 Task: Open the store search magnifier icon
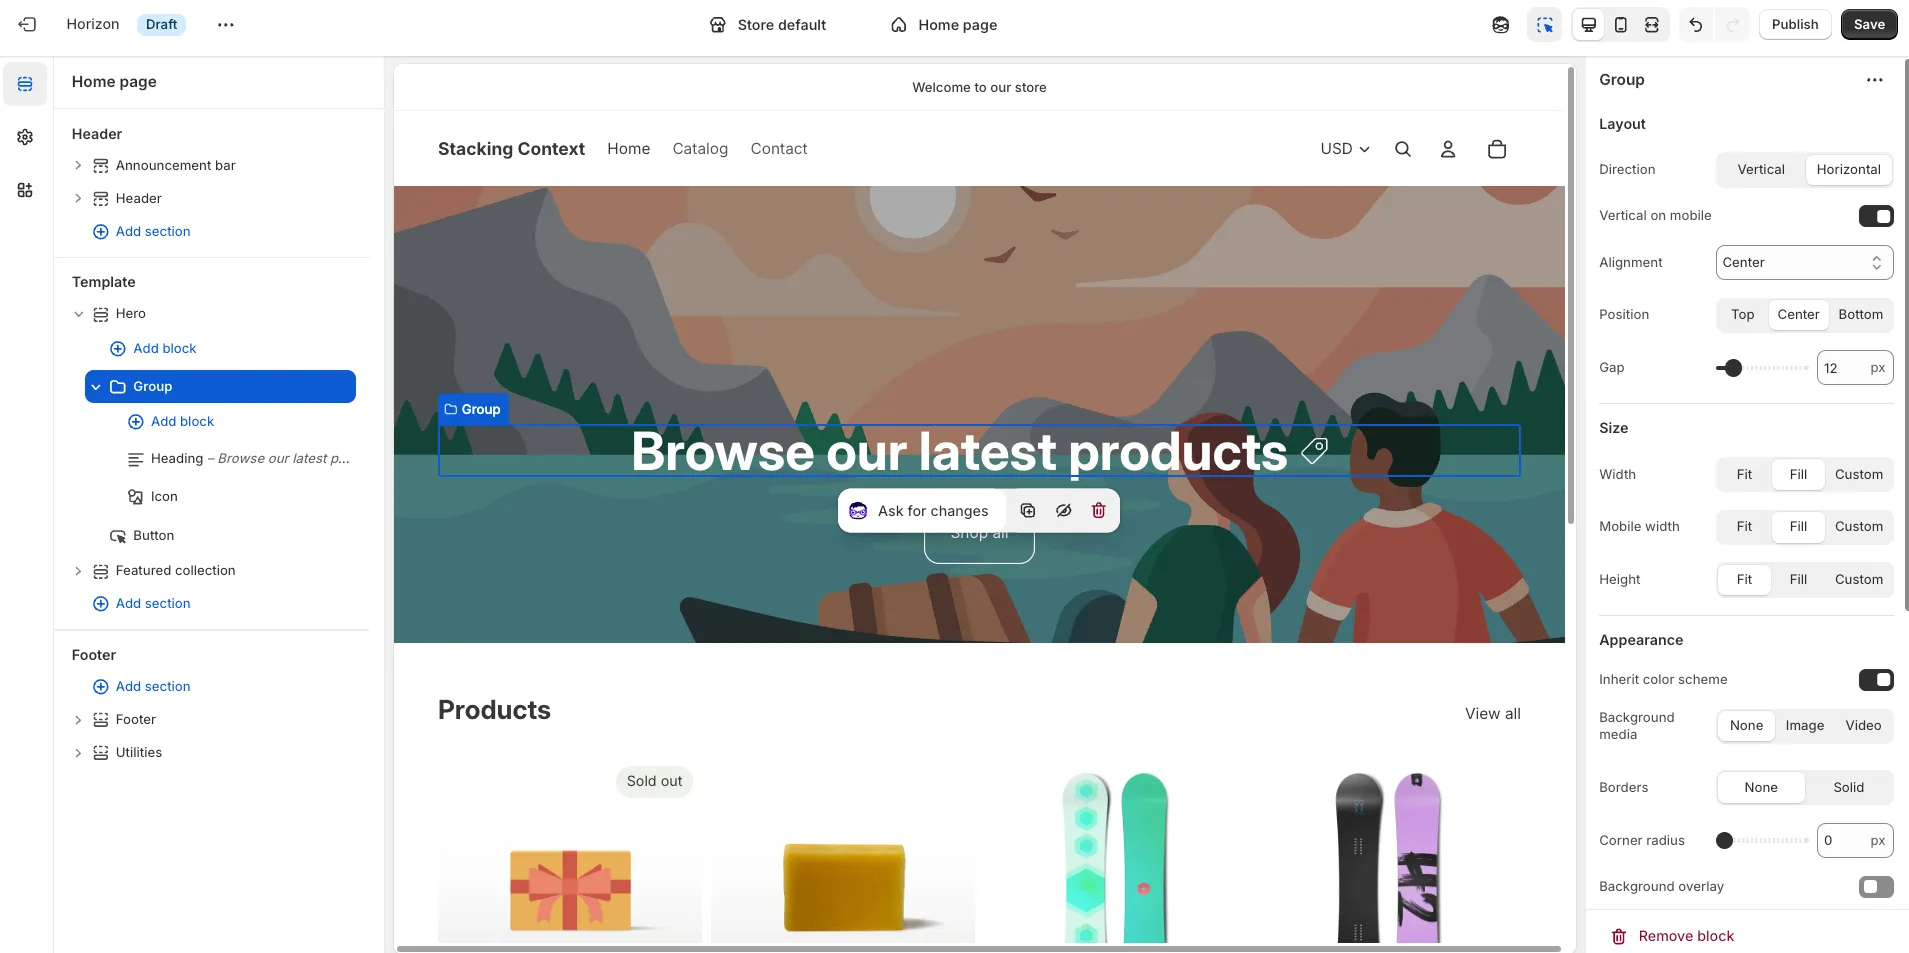(1403, 149)
